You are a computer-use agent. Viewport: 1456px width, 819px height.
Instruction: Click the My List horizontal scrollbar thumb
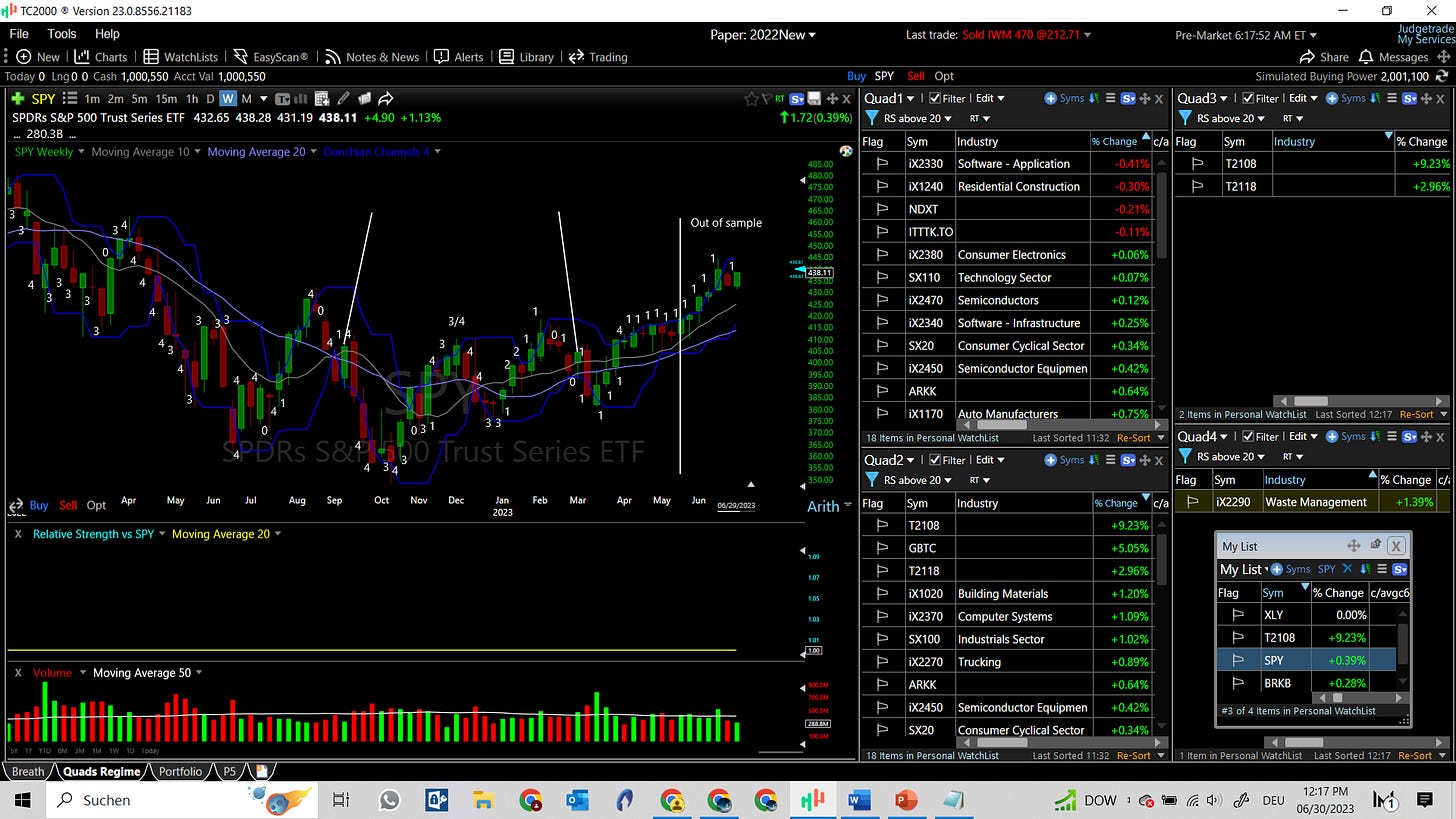pyautogui.click(x=1336, y=698)
